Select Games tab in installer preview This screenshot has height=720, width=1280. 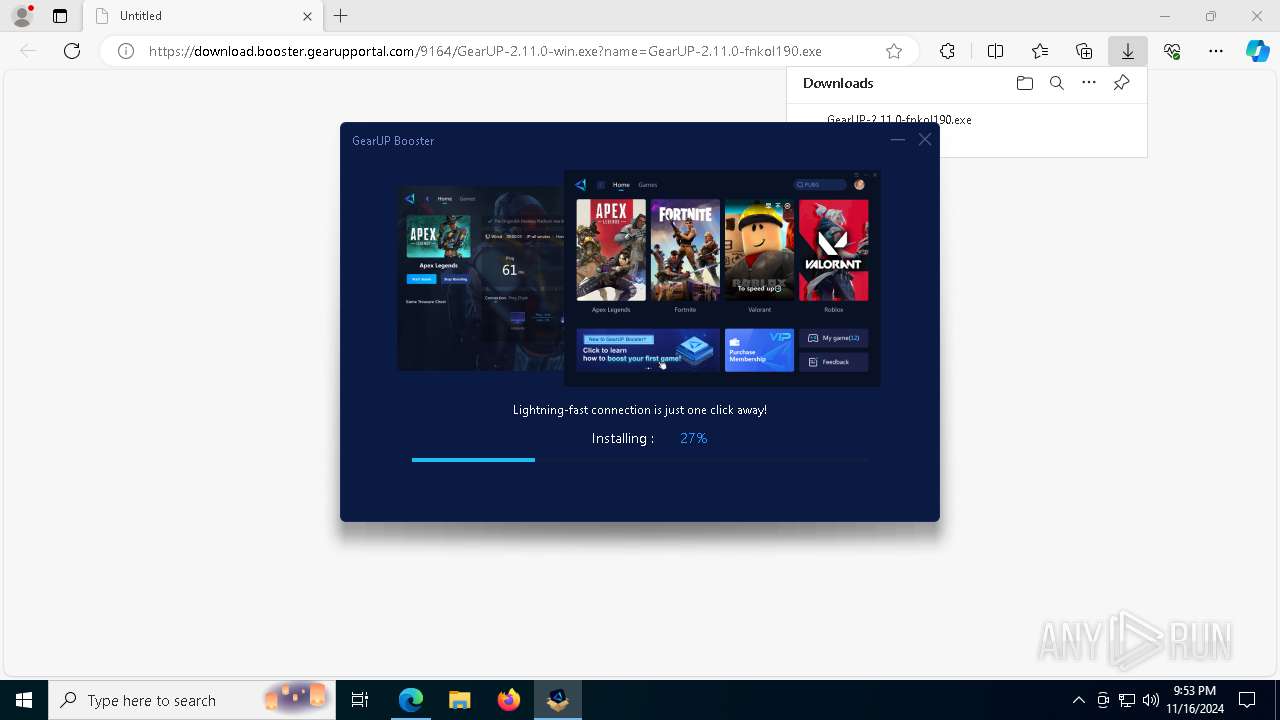tap(648, 185)
